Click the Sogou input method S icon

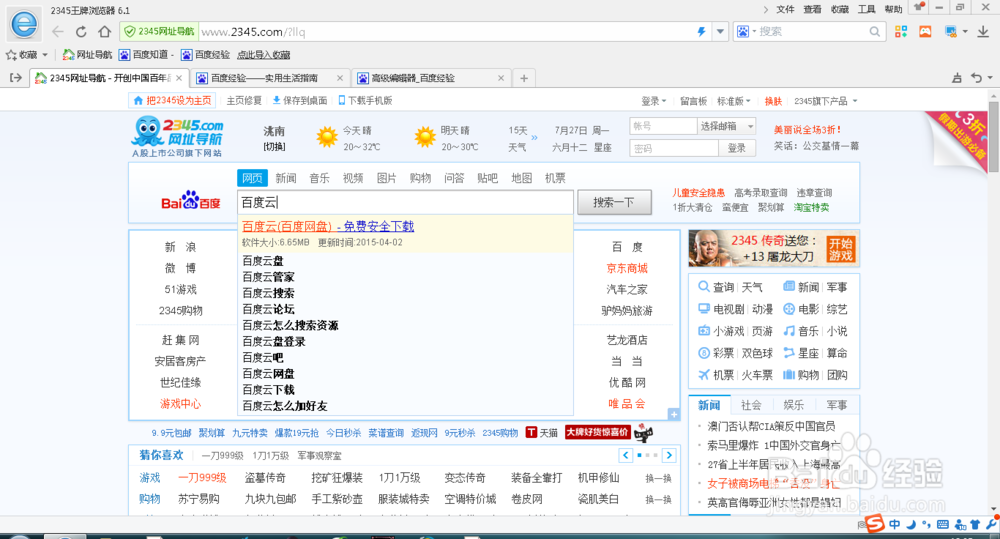coord(875,524)
